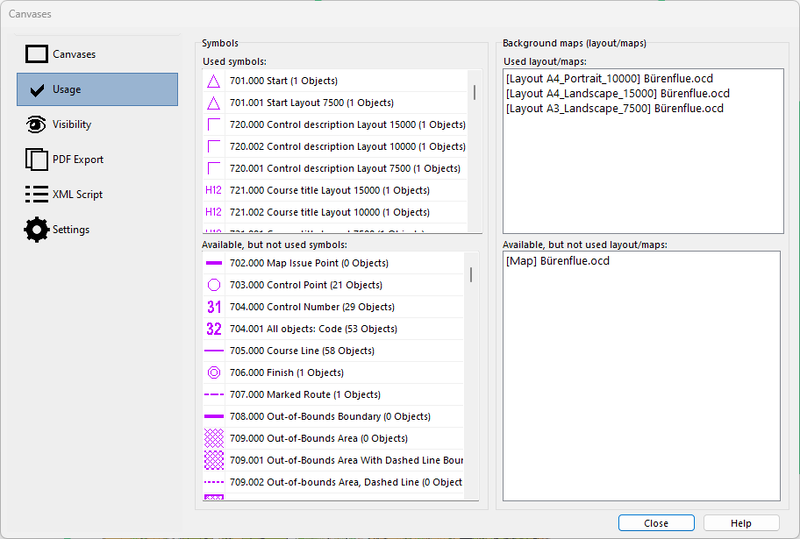This screenshot has width=800, height=539.
Task: Click the PDF Export pages icon
Action: pos(36,160)
